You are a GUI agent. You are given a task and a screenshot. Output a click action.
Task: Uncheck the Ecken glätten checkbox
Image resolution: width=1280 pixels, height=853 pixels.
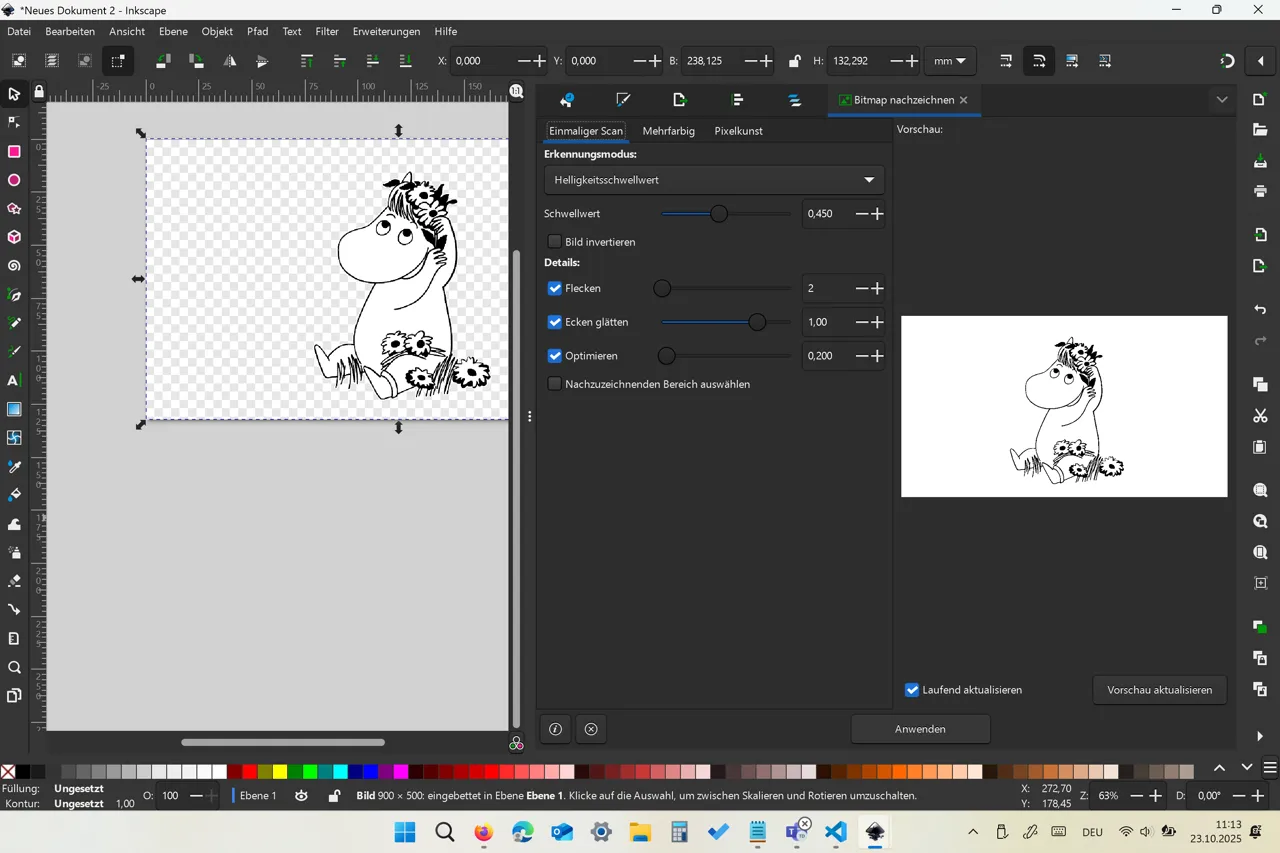555,322
